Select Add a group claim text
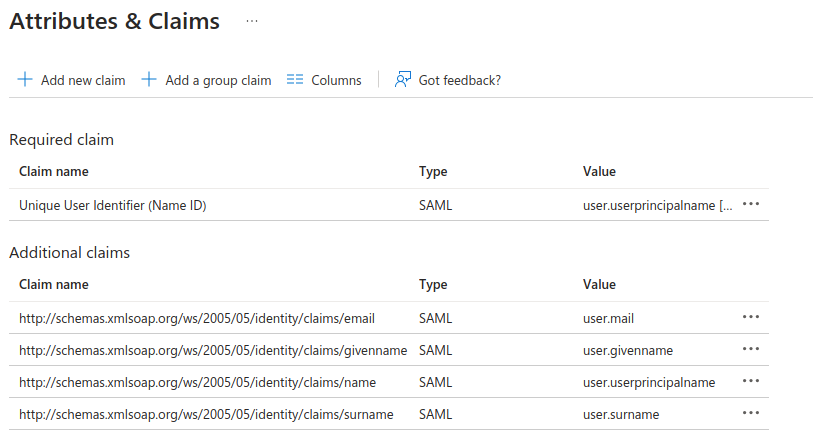Viewport: 813px width, 445px height. (x=218, y=80)
